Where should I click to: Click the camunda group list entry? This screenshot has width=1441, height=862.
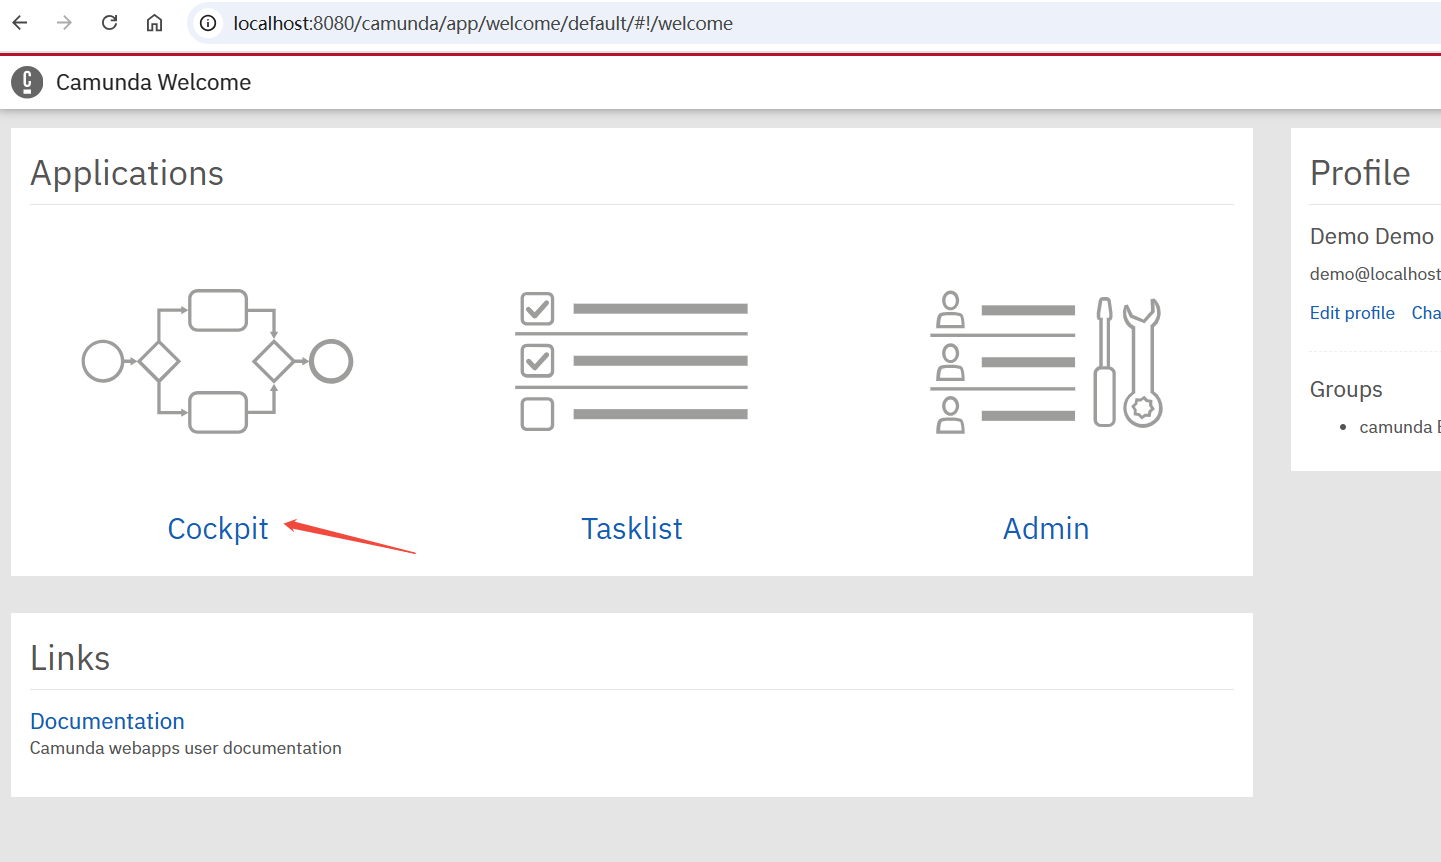pos(1398,427)
